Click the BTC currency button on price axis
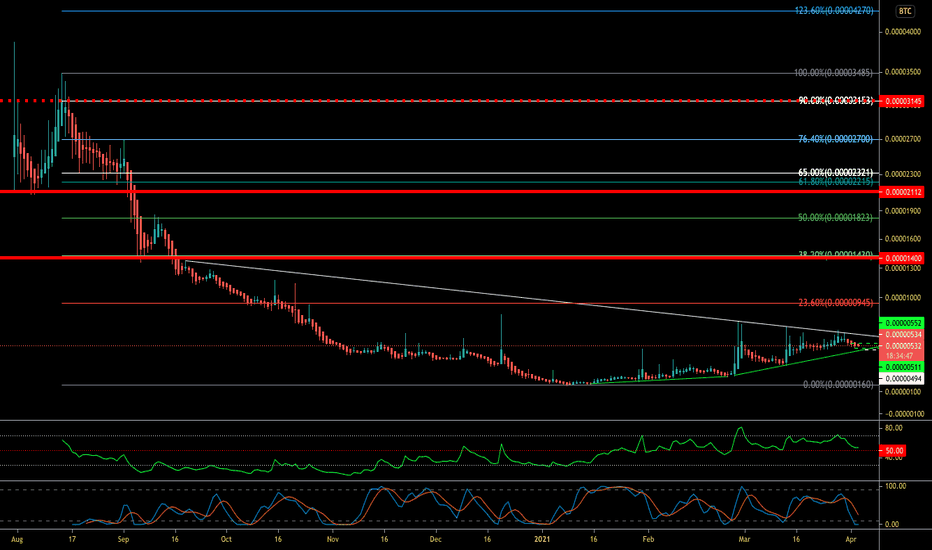 click(x=905, y=11)
